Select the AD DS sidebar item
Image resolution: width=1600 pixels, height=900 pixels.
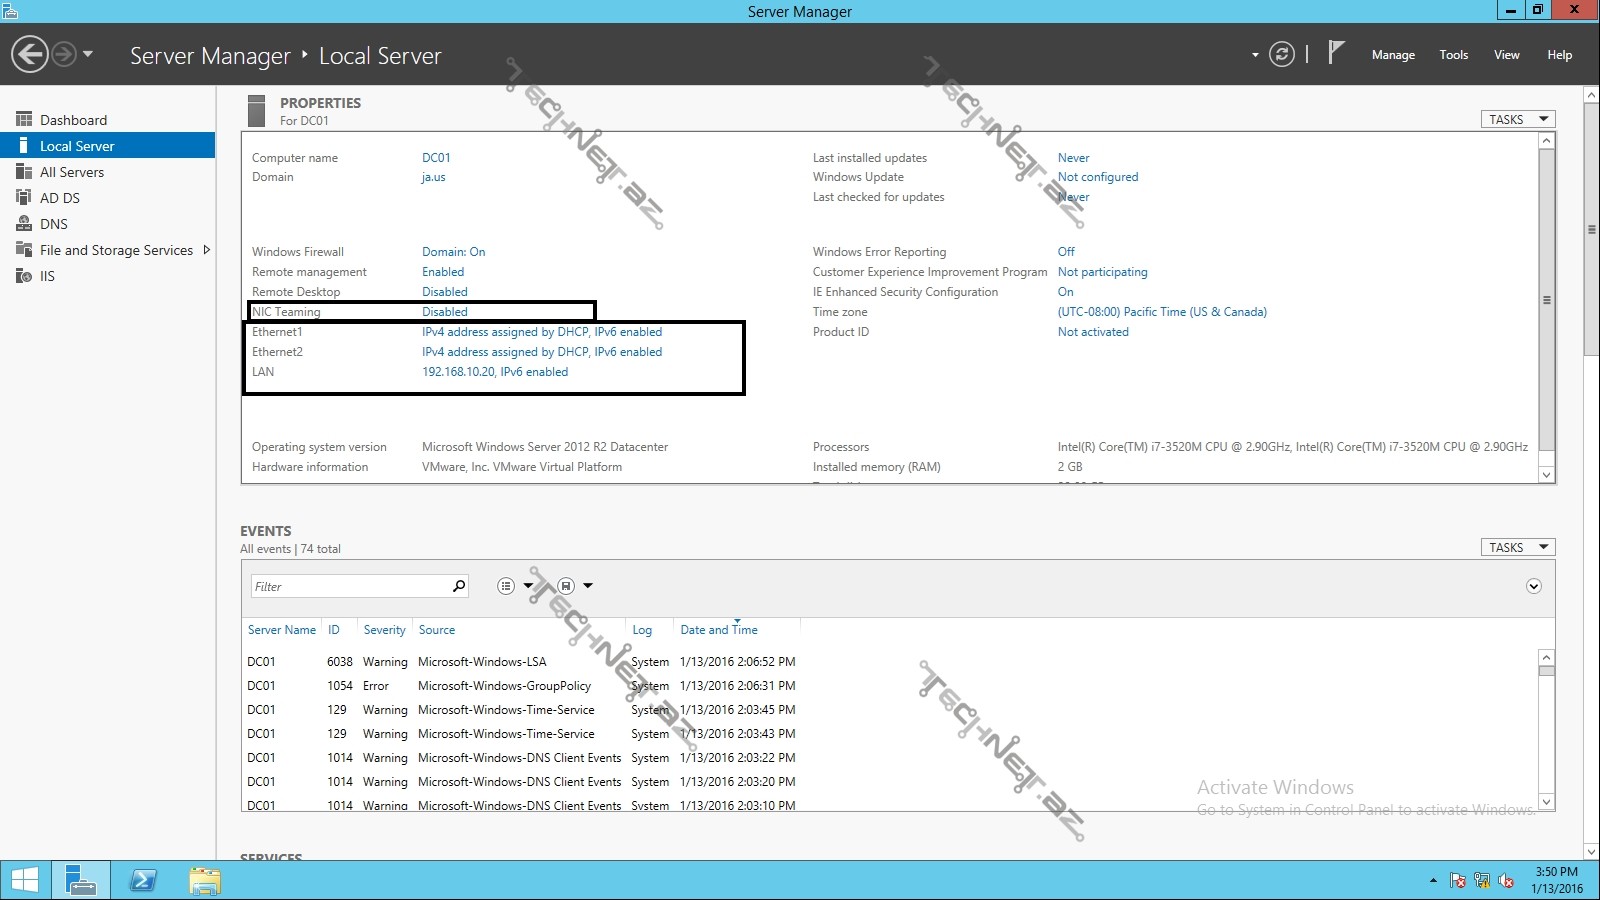[x=60, y=198]
